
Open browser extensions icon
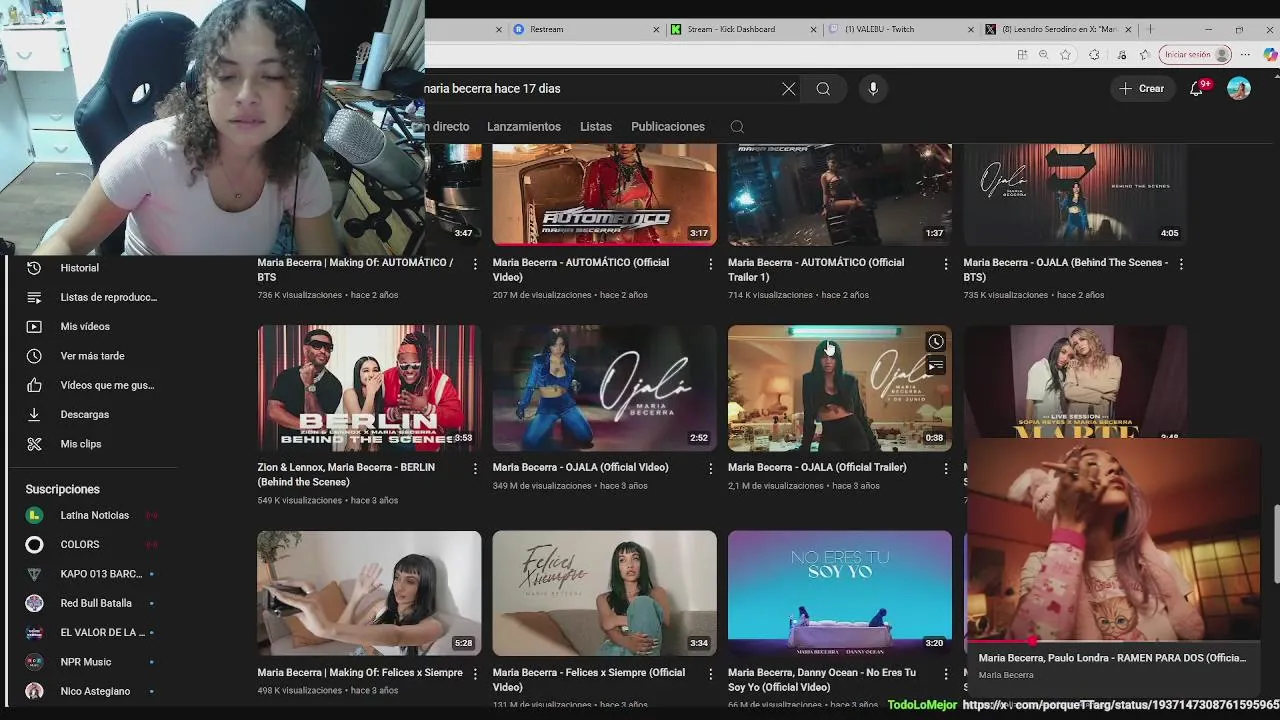[x=1094, y=55]
